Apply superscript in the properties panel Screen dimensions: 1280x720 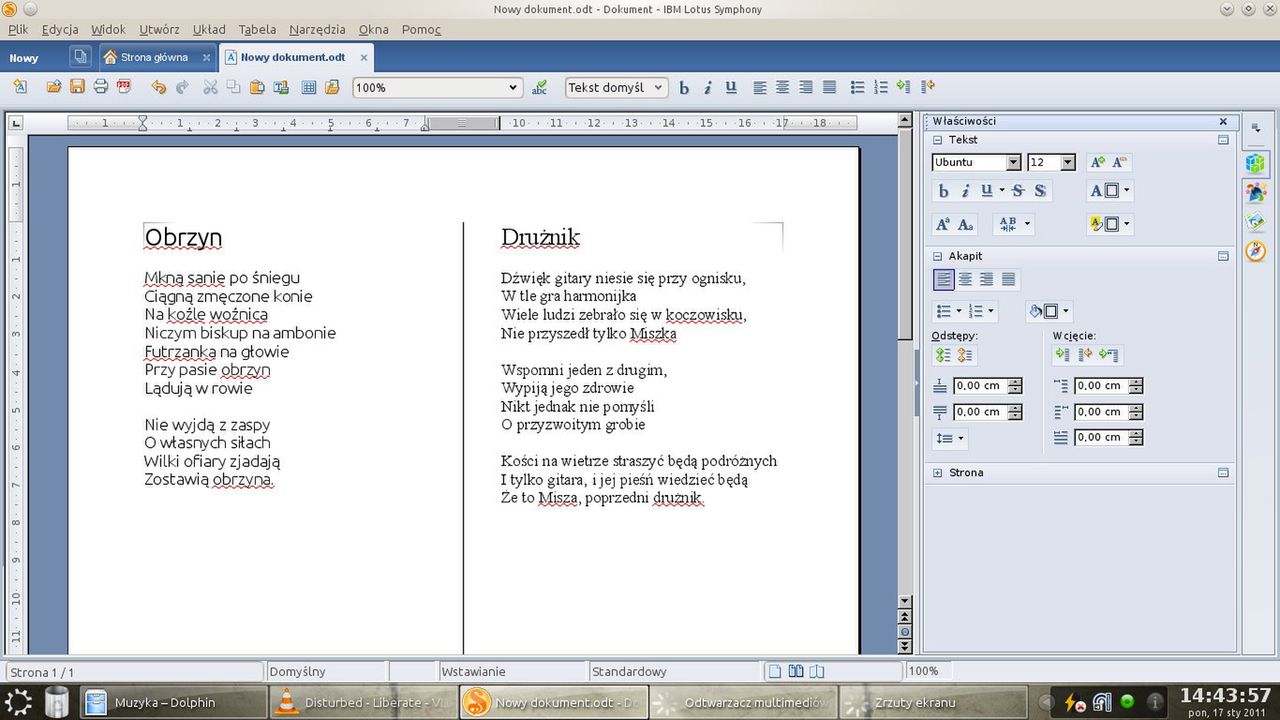point(943,224)
